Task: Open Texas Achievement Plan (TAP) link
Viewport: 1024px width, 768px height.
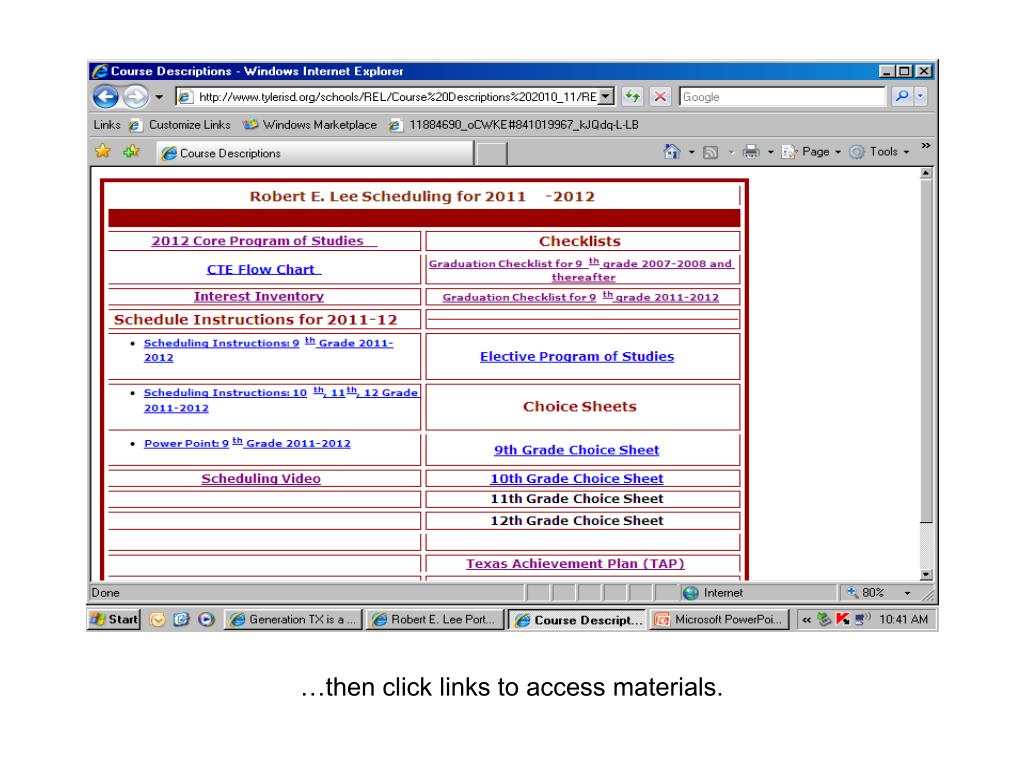Action: click(x=575, y=564)
